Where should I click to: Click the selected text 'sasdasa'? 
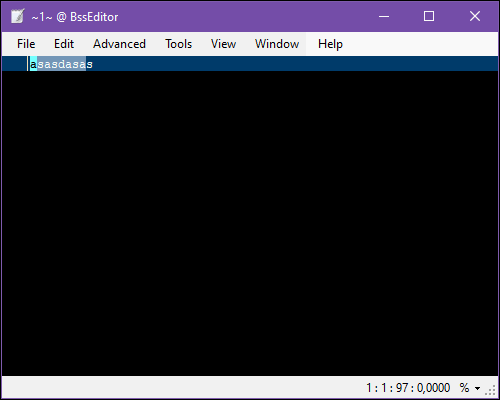pyautogui.click(x=61, y=64)
